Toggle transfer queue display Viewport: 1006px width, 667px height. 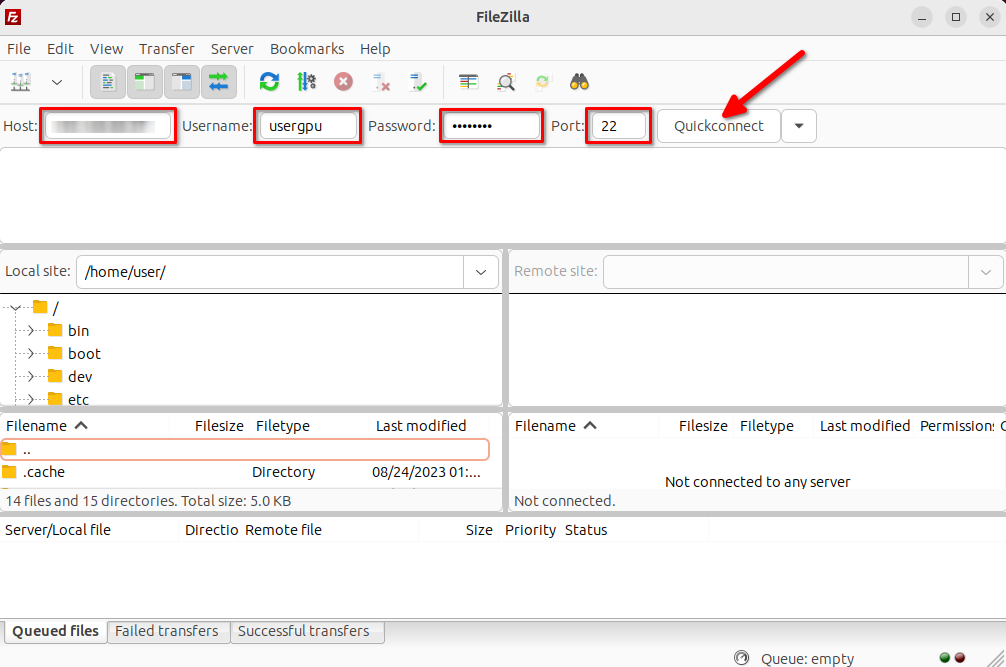click(x=219, y=82)
